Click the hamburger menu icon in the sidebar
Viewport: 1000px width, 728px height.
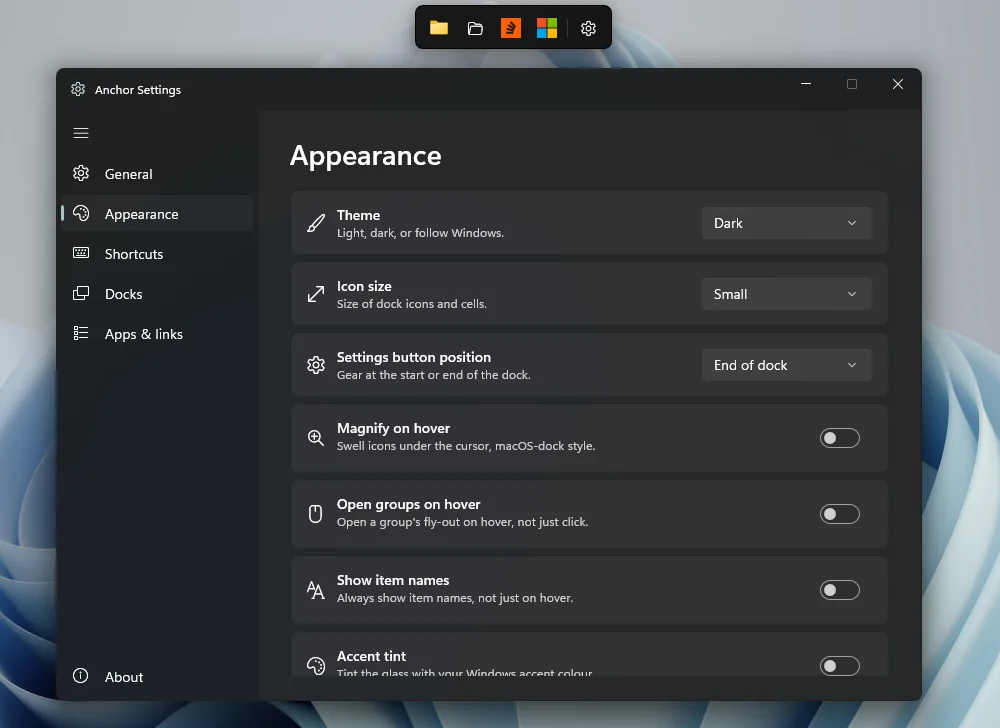pyautogui.click(x=81, y=133)
